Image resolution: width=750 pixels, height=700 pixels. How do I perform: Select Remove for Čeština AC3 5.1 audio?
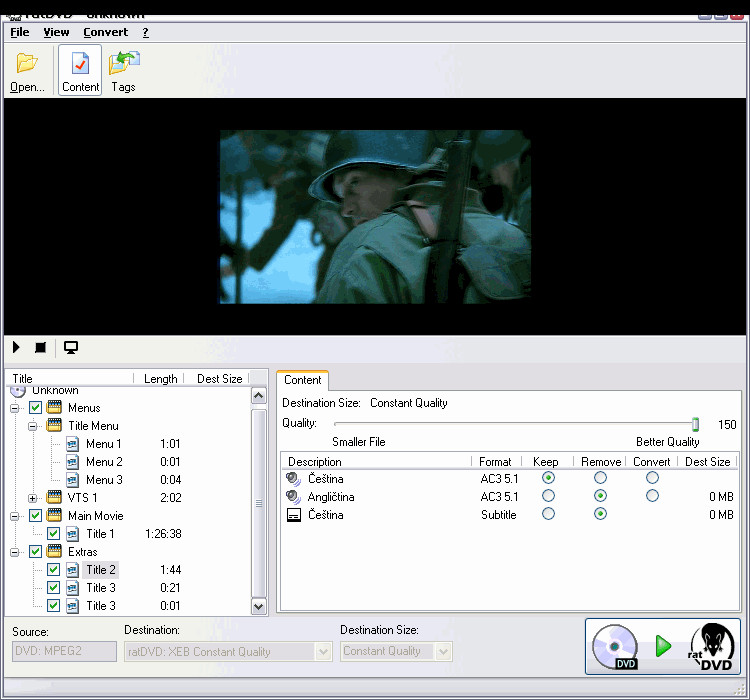(600, 478)
